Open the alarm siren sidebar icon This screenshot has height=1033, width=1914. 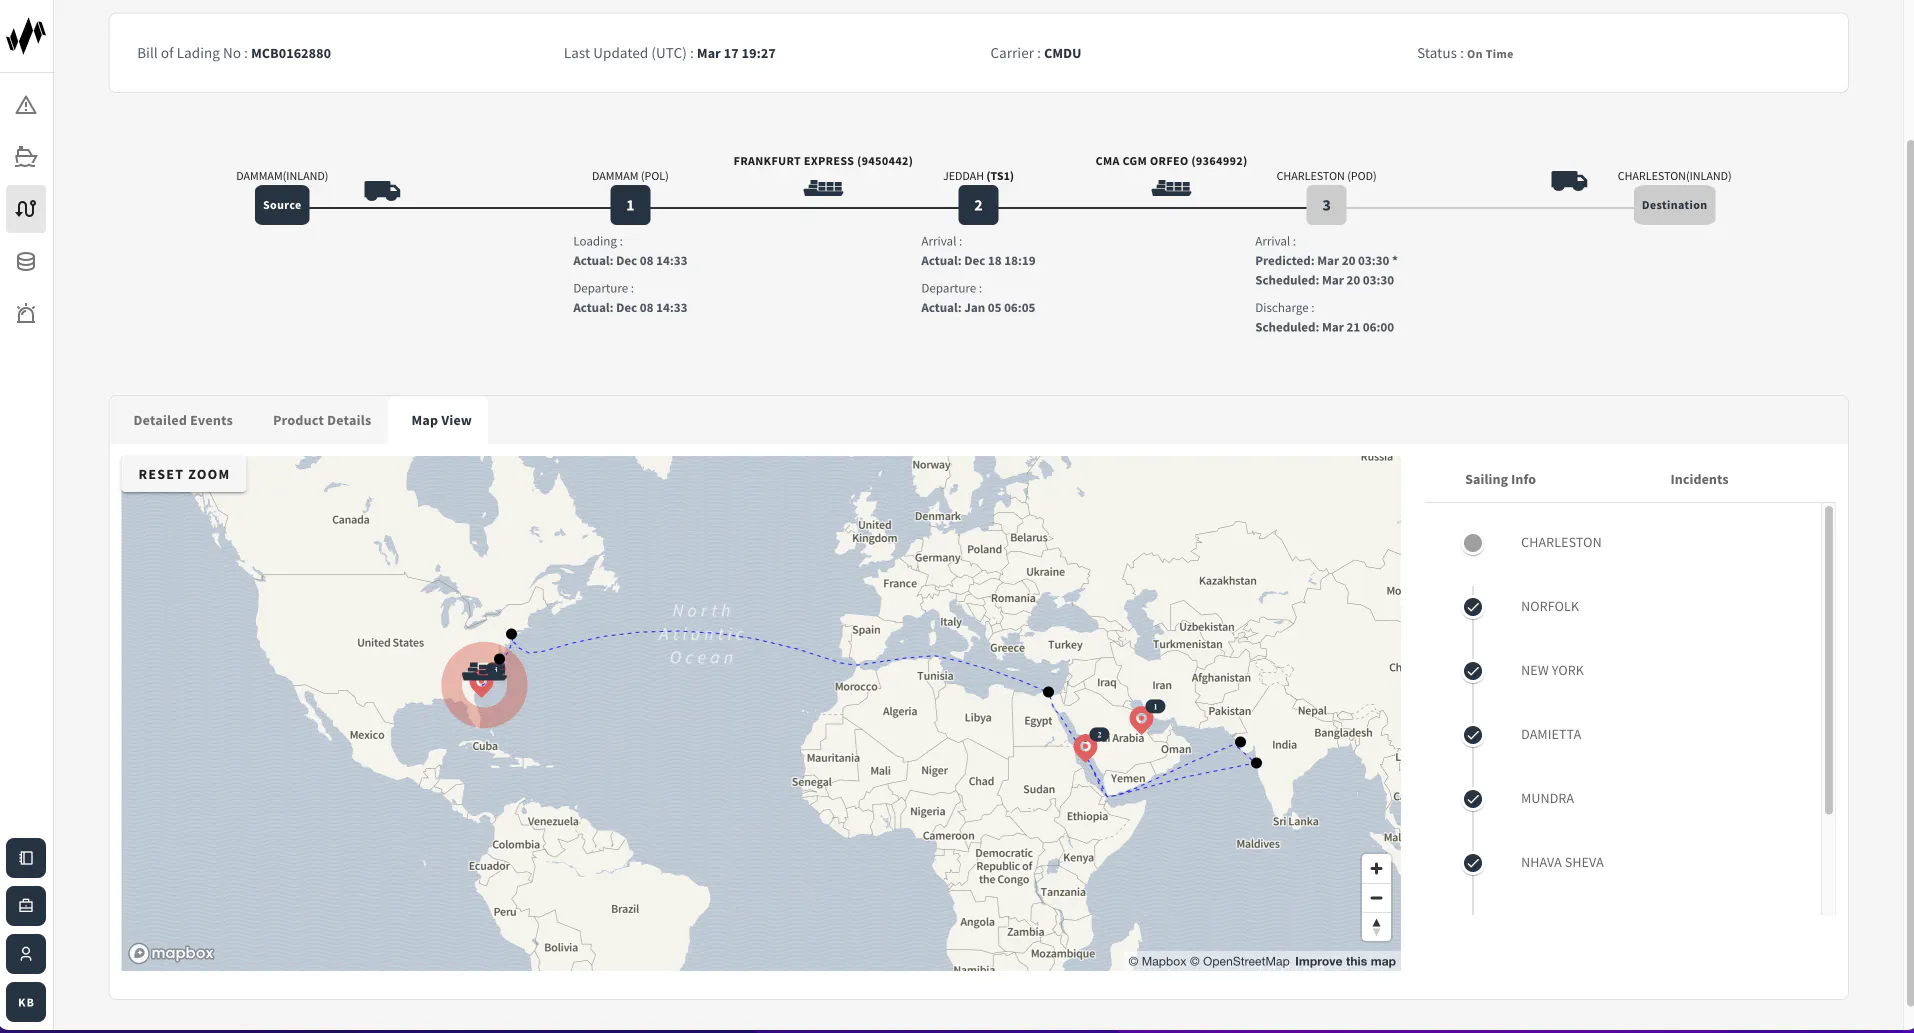tap(26, 314)
